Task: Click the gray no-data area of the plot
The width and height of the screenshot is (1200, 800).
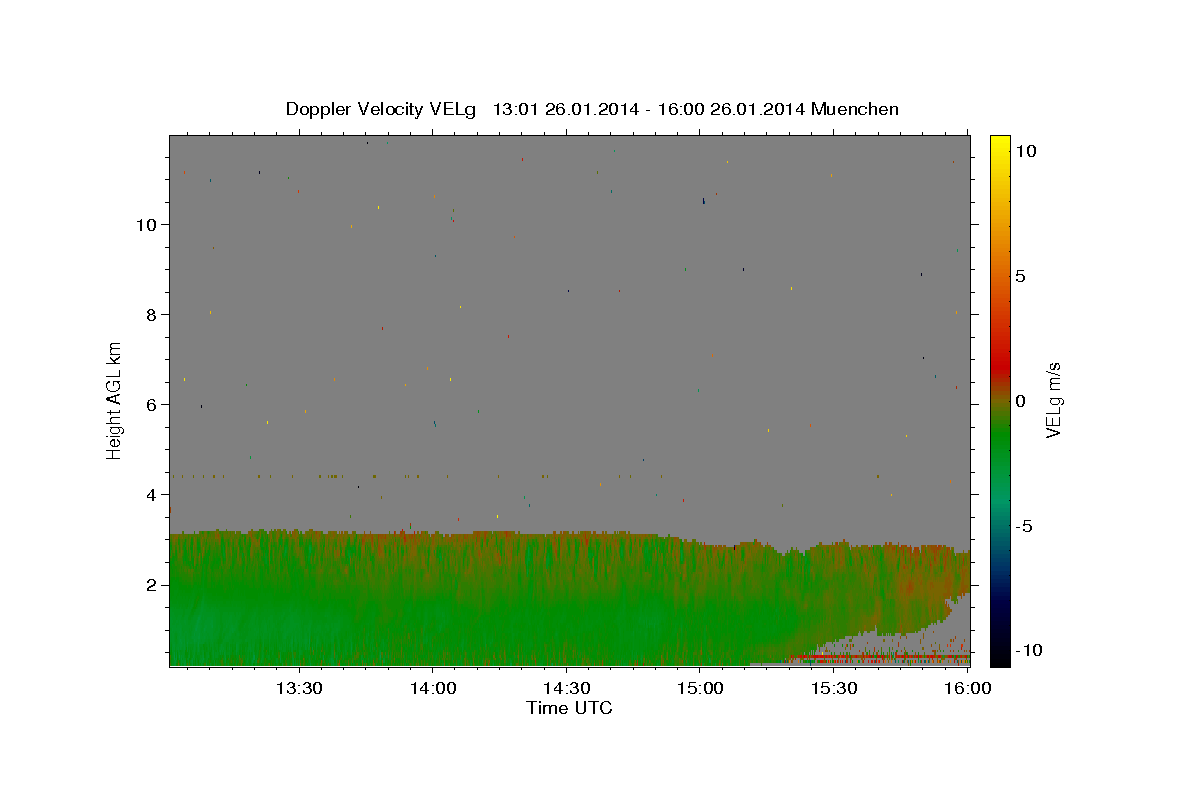Action: (570, 330)
